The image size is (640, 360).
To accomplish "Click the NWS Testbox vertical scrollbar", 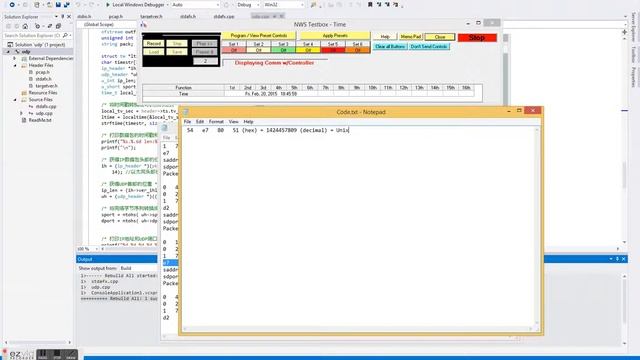I will (506, 69).
